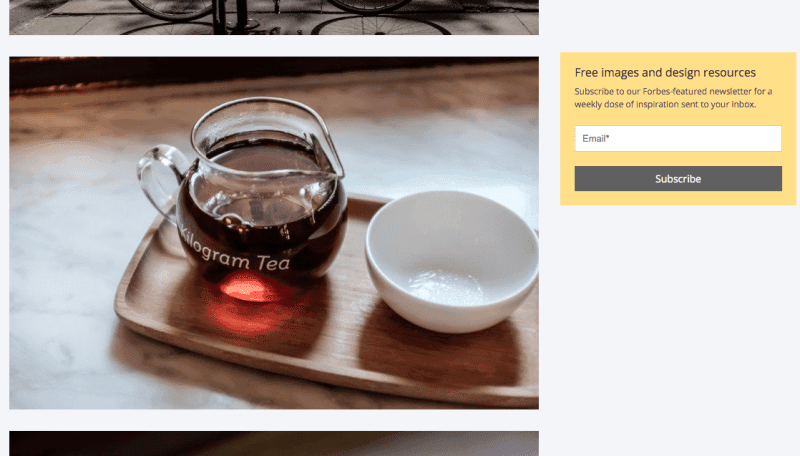Click the Subscribe button
The image size is (800, 456).
click(678, 179)
